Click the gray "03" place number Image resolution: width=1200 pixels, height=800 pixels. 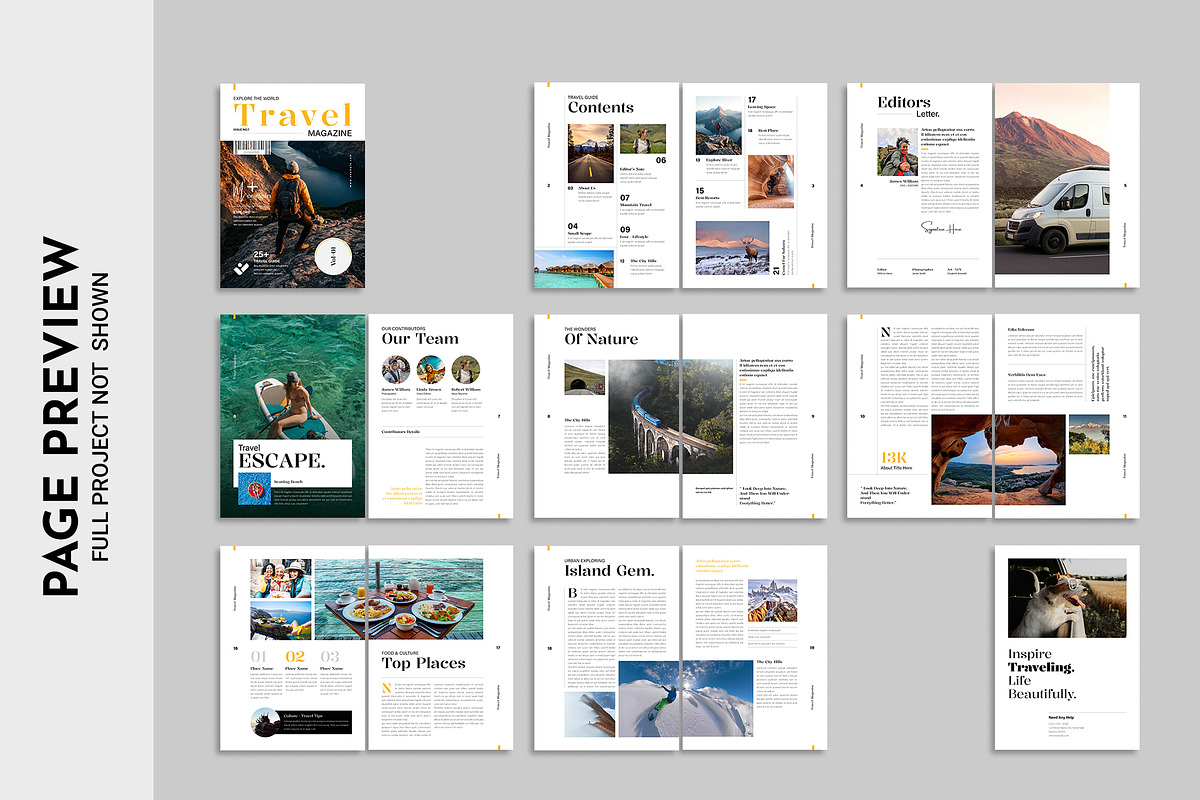pyautogui.click(x=331, y=656)
